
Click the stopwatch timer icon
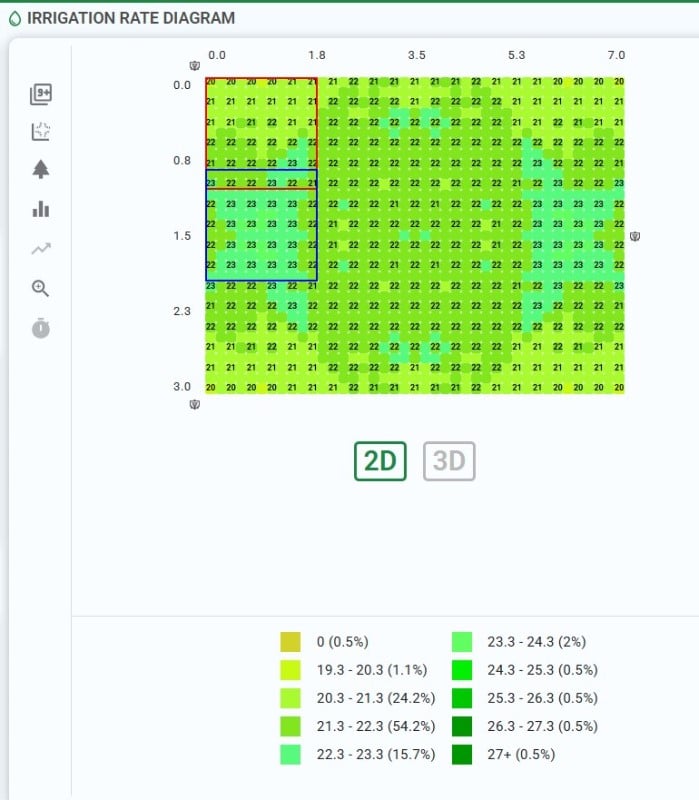click(x=41, y=328)
